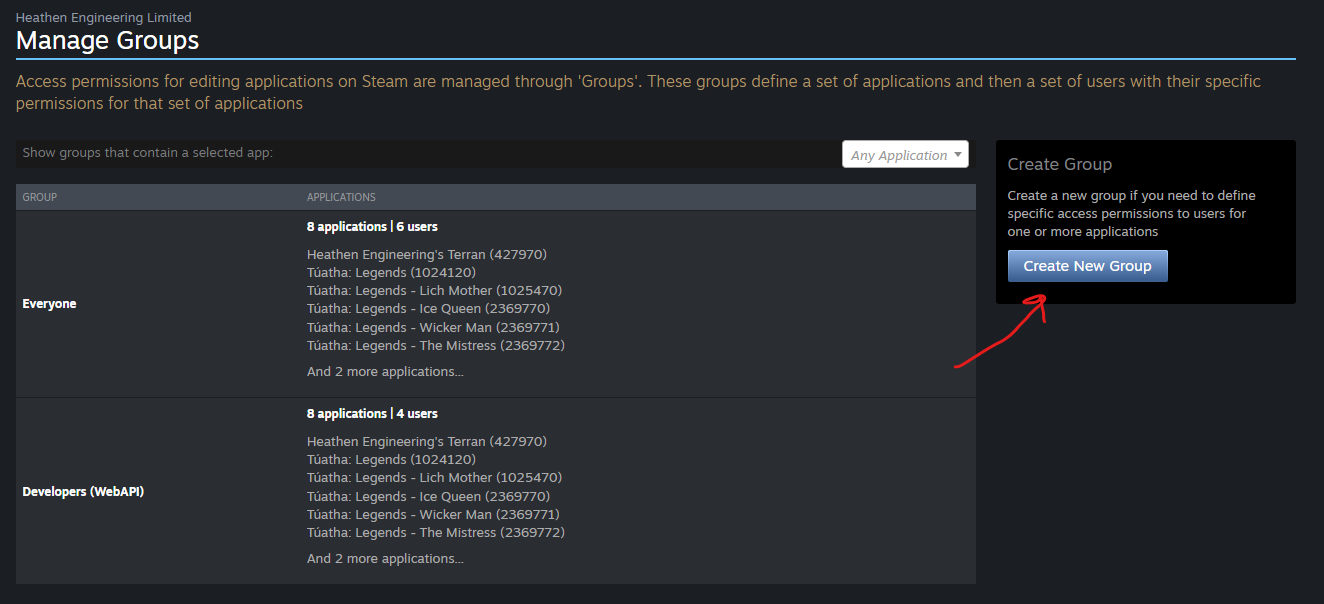Click Wicker Man (2369771) under Everyone group
This screenshot has height=604, width=1324.
pos(433,327)
